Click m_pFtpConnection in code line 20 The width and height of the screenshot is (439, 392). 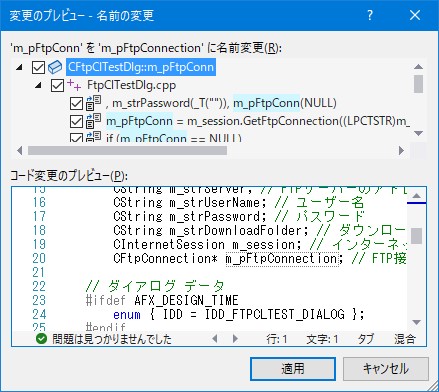(282, 259)
